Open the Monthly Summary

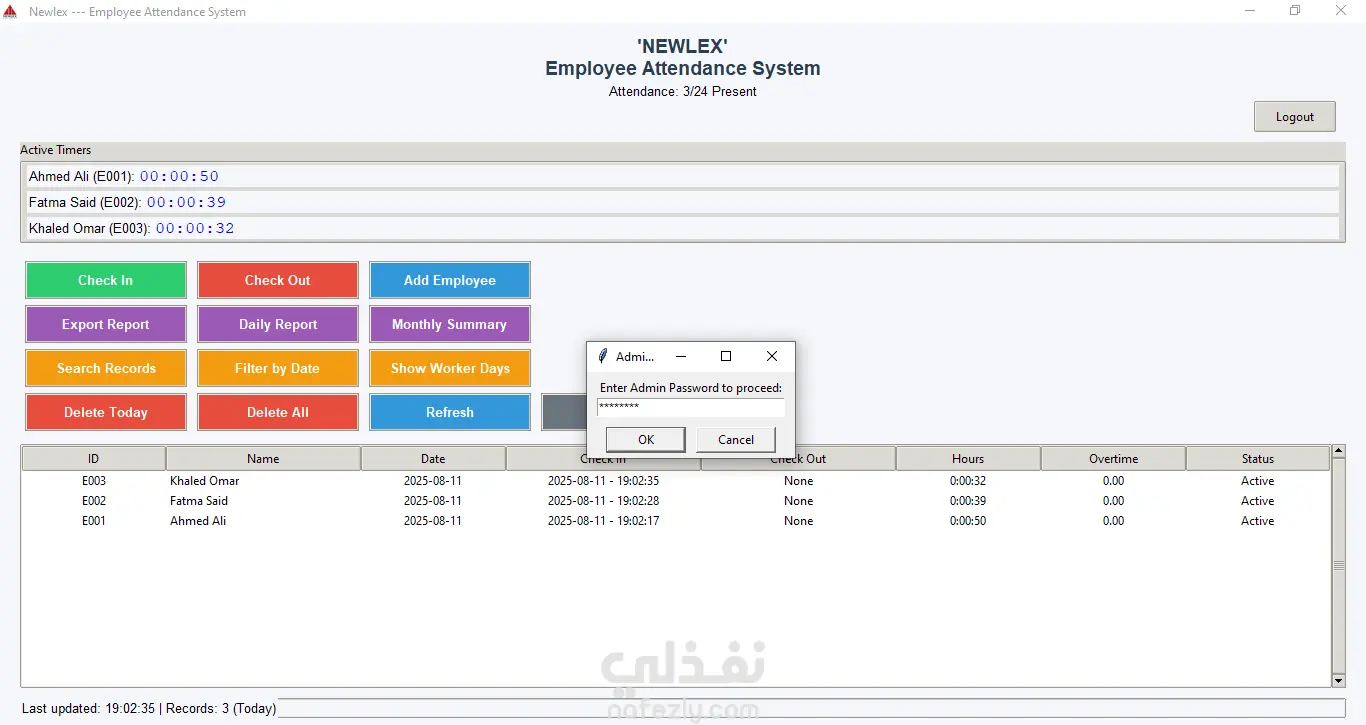click(450, 324)
